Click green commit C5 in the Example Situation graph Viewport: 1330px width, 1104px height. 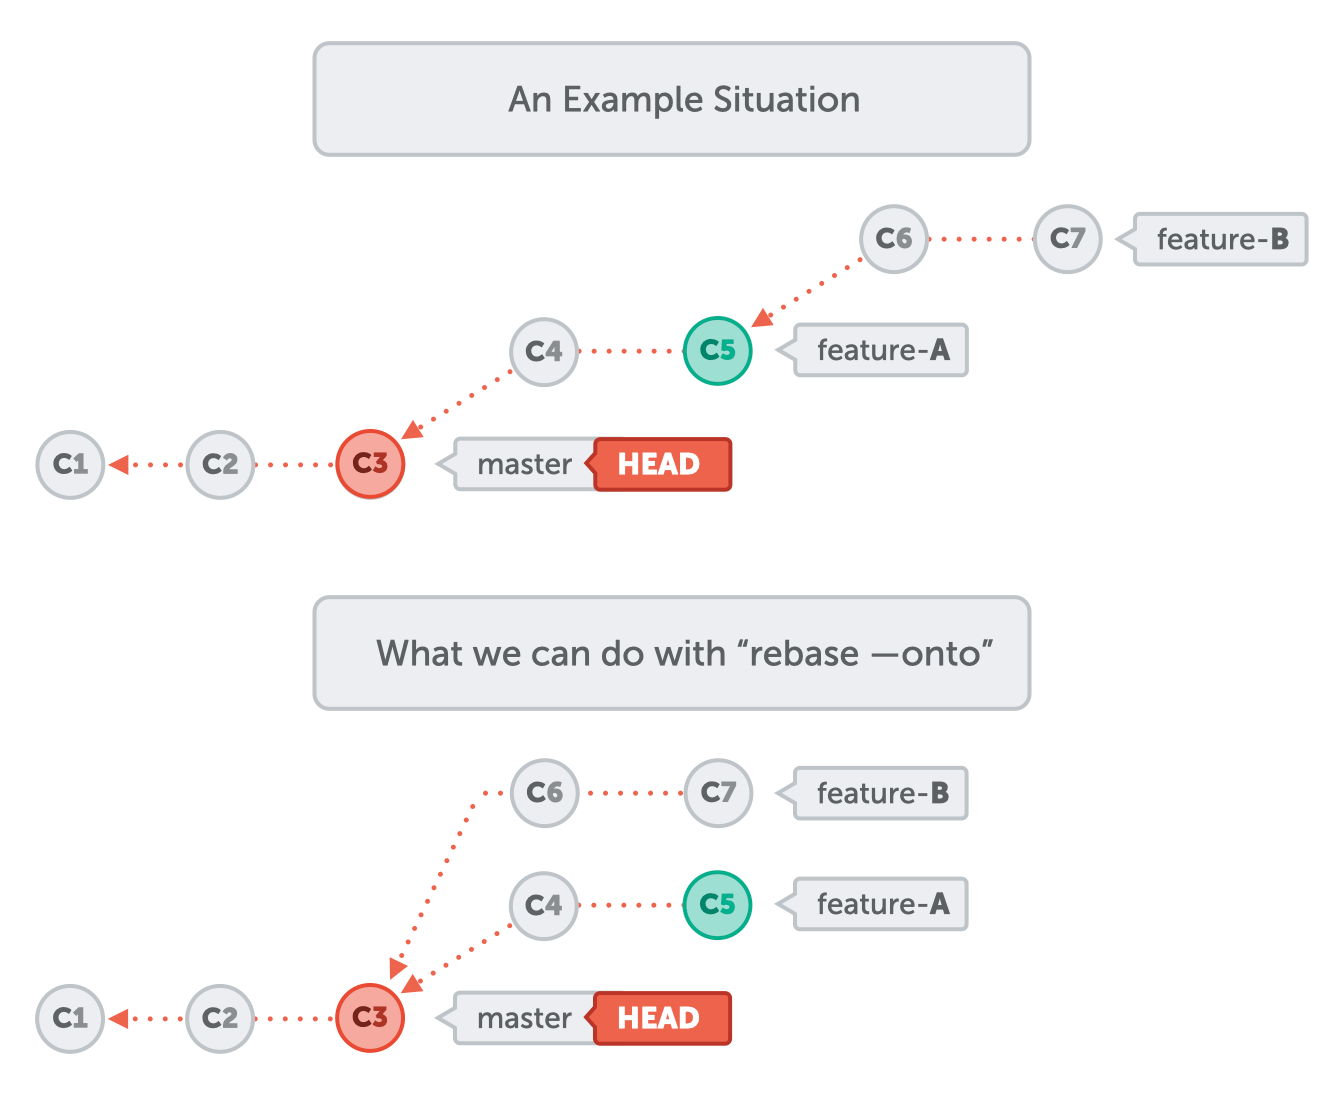point(717,351)
